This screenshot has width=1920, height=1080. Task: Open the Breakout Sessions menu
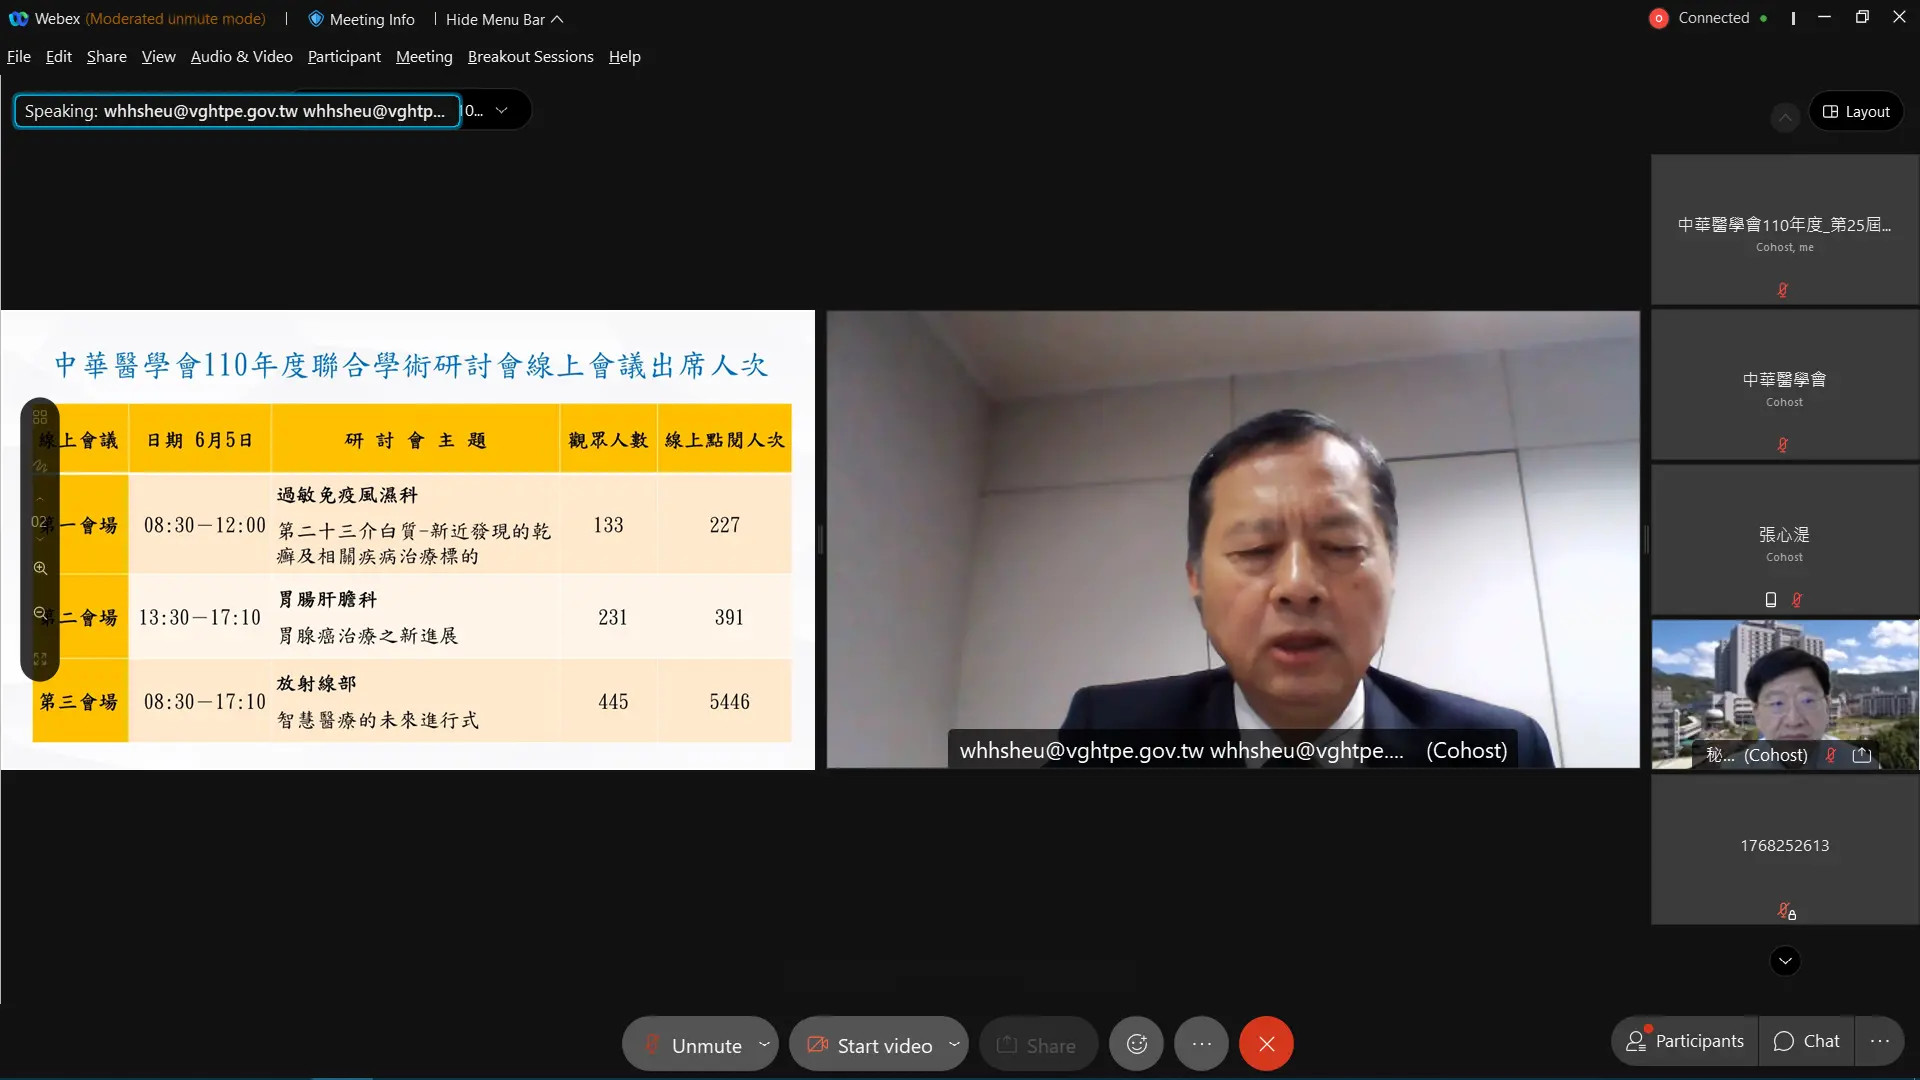point(530,57)
